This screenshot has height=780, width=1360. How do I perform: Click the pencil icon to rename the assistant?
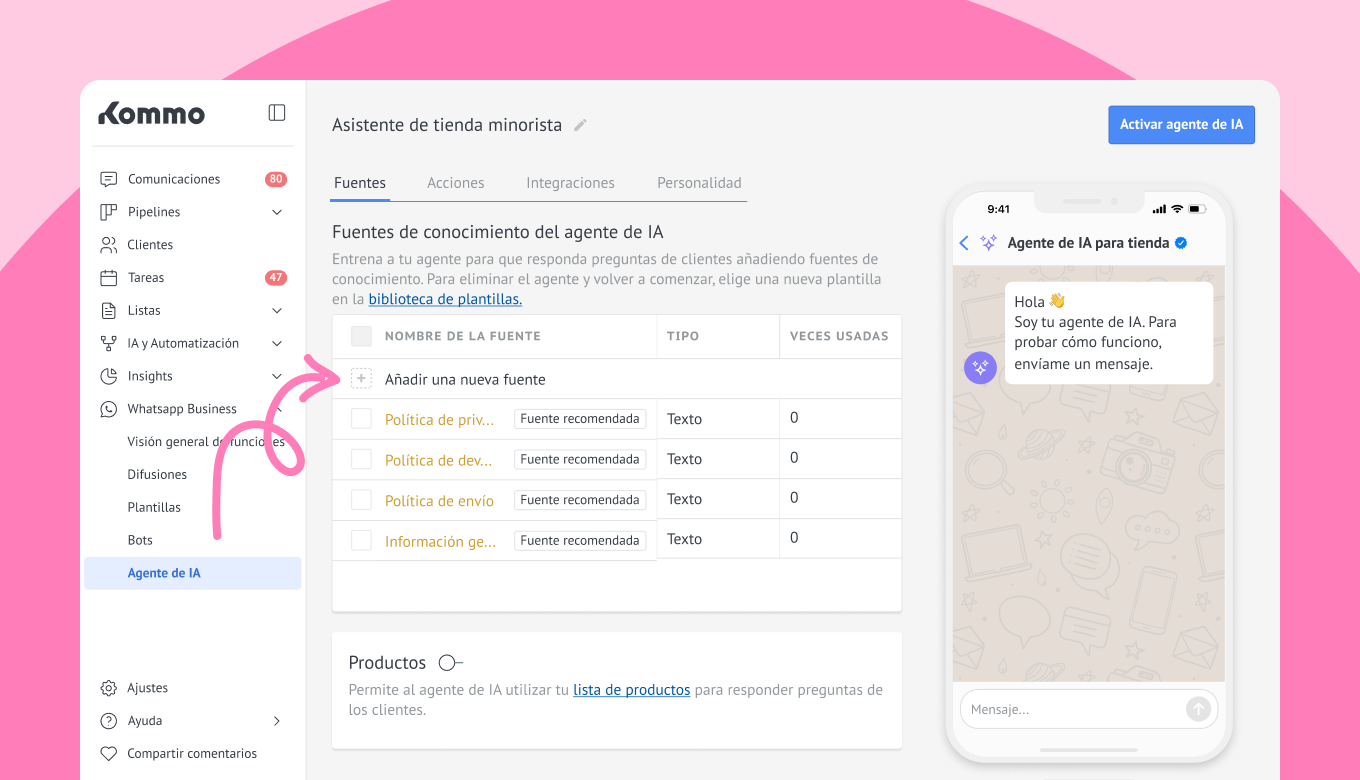580,126
